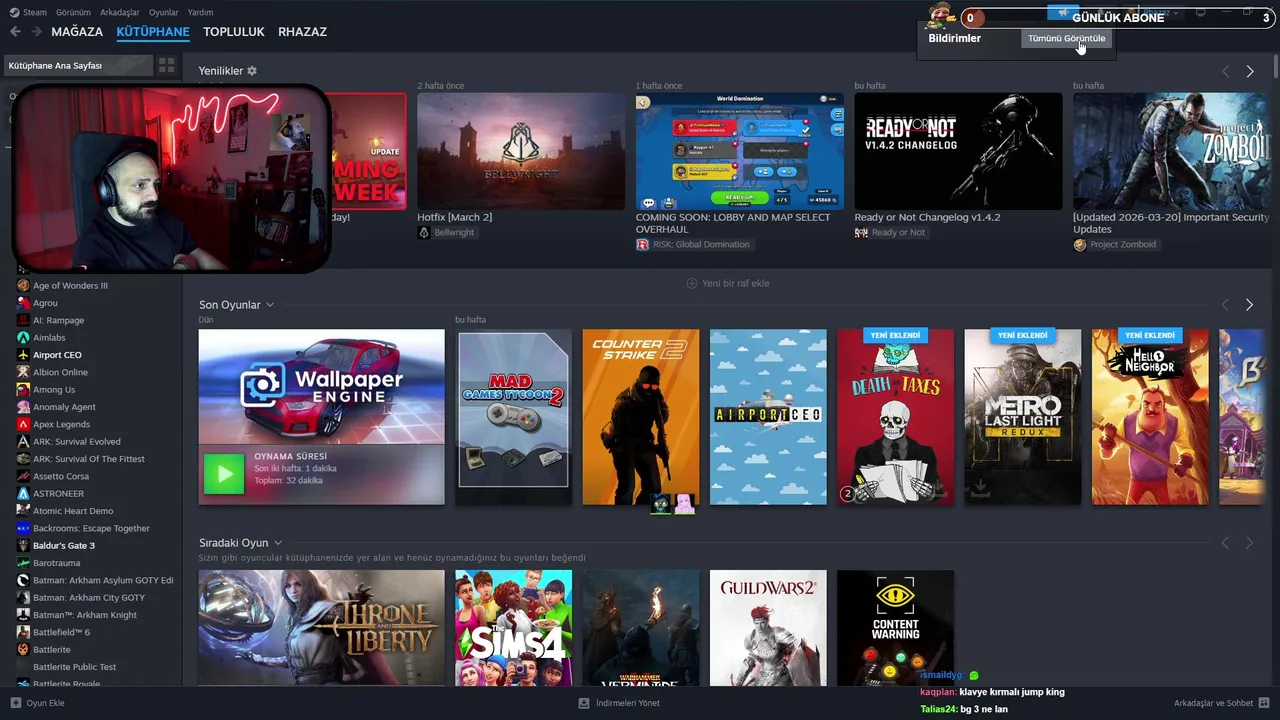
Task: Click the Barotrauma icon in game list
Action: tap(23, 563)
